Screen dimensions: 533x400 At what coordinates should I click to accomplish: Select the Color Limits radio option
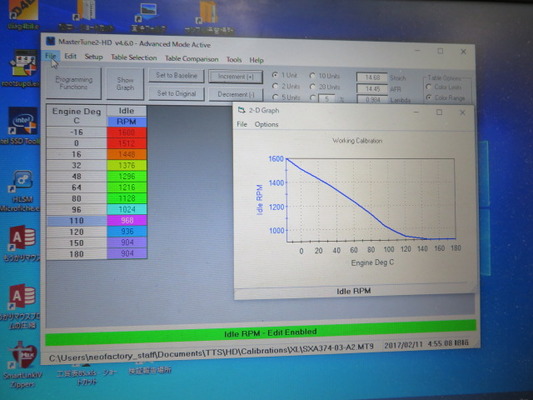click(429, 87)
